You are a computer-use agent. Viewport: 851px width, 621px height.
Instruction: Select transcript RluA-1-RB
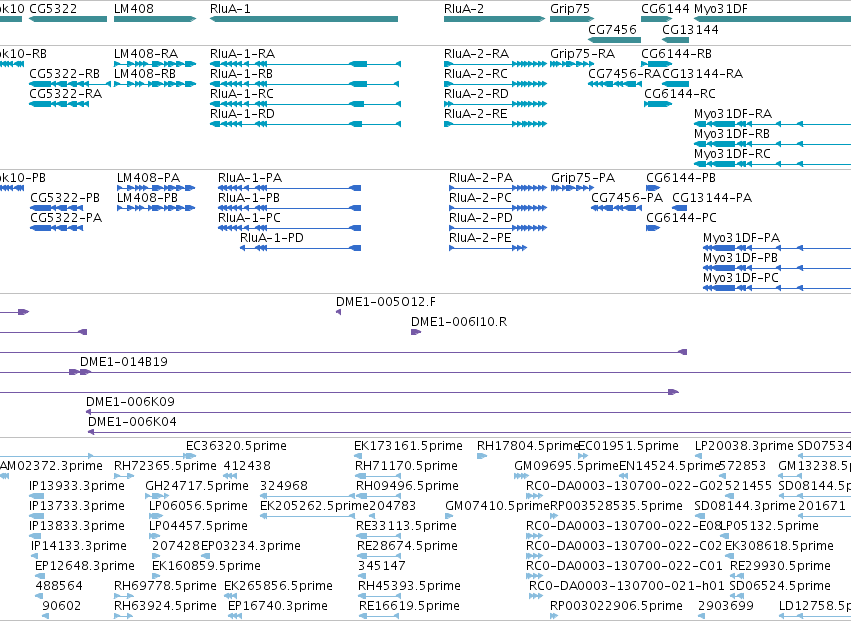click(306, 84)
